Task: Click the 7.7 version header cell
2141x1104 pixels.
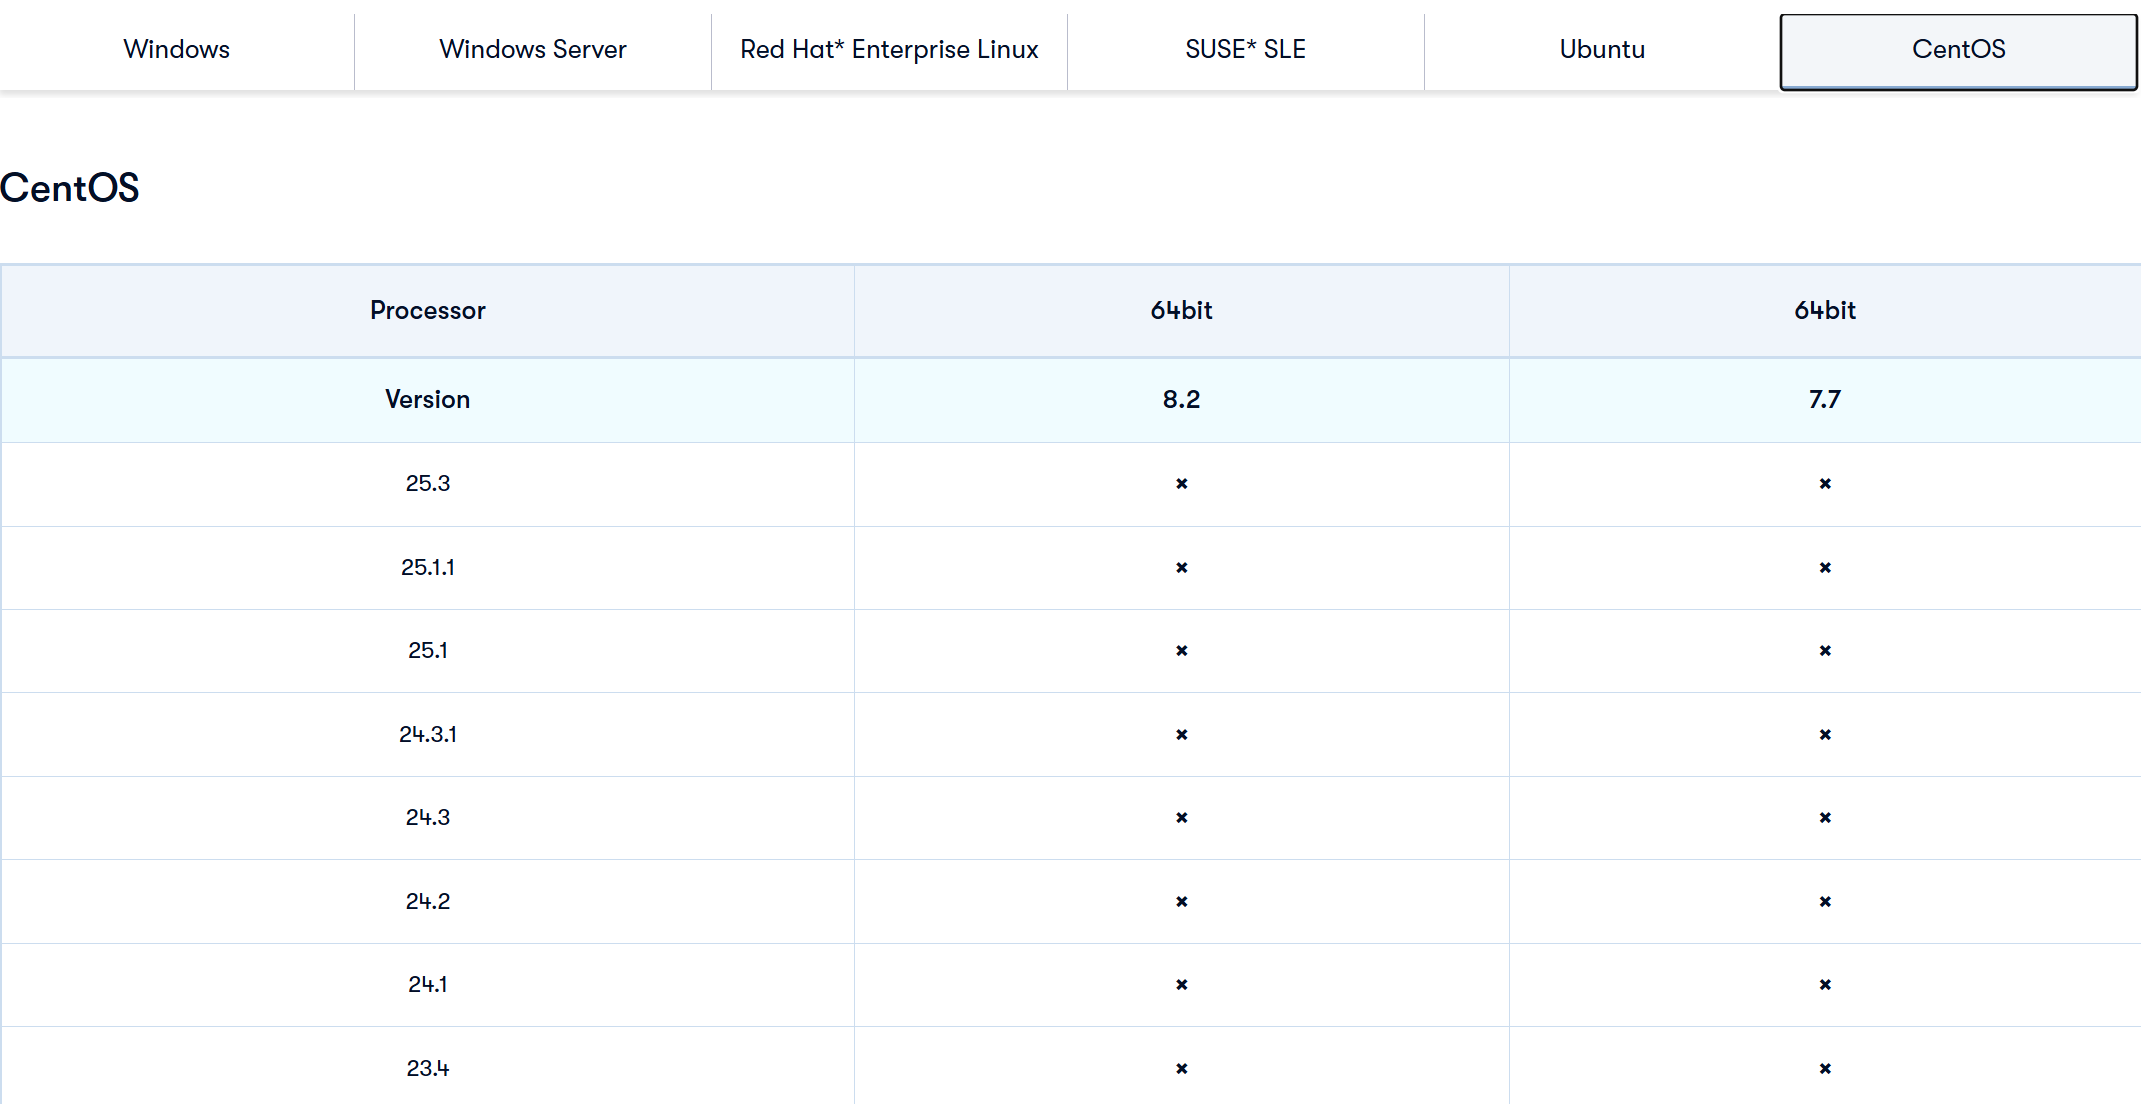Action: click(x=1824, y=399)
